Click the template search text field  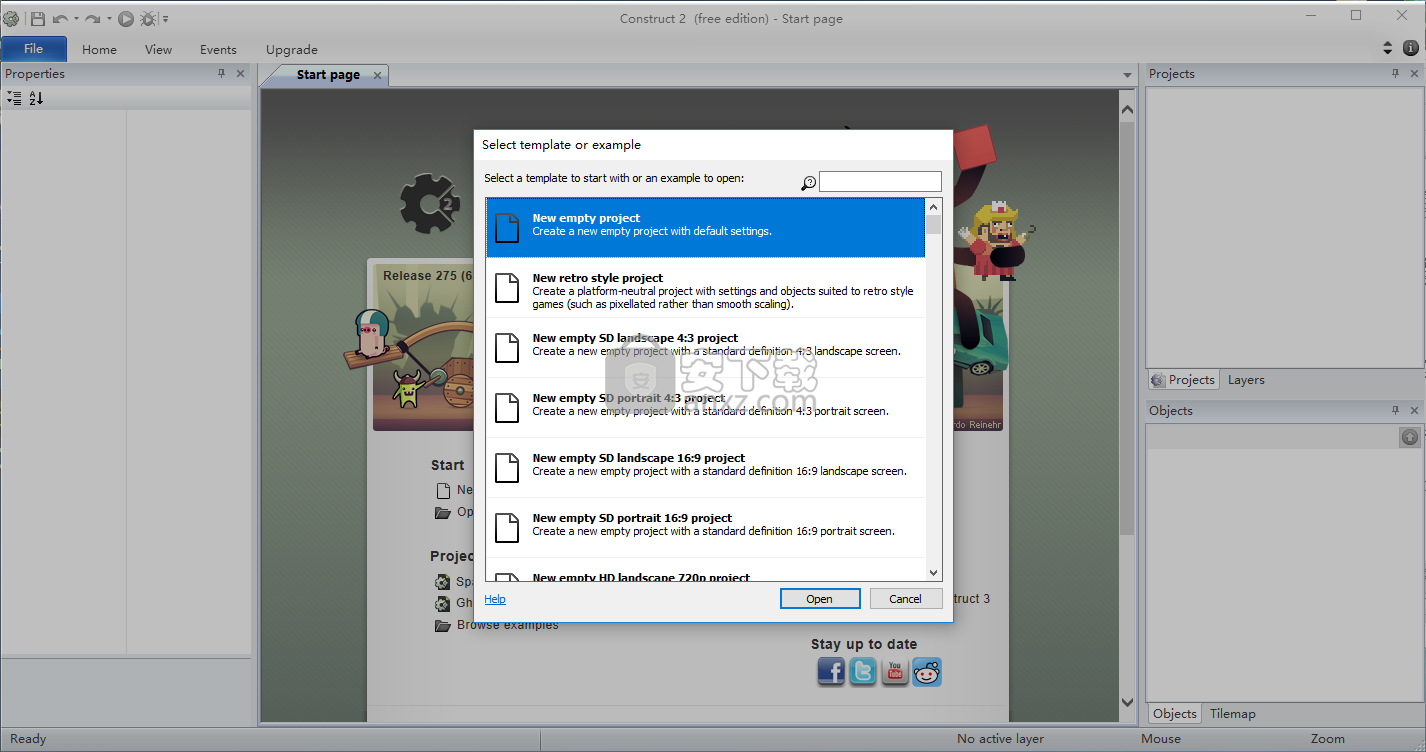pos(880,182)
